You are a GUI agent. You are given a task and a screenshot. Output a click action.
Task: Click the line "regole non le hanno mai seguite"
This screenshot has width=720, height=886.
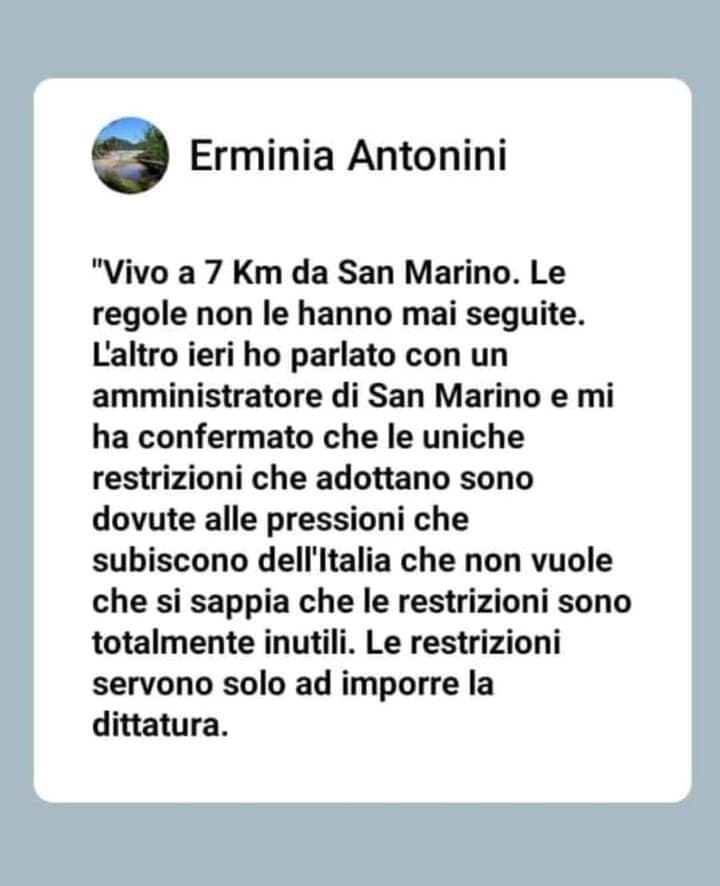(337, 314)
